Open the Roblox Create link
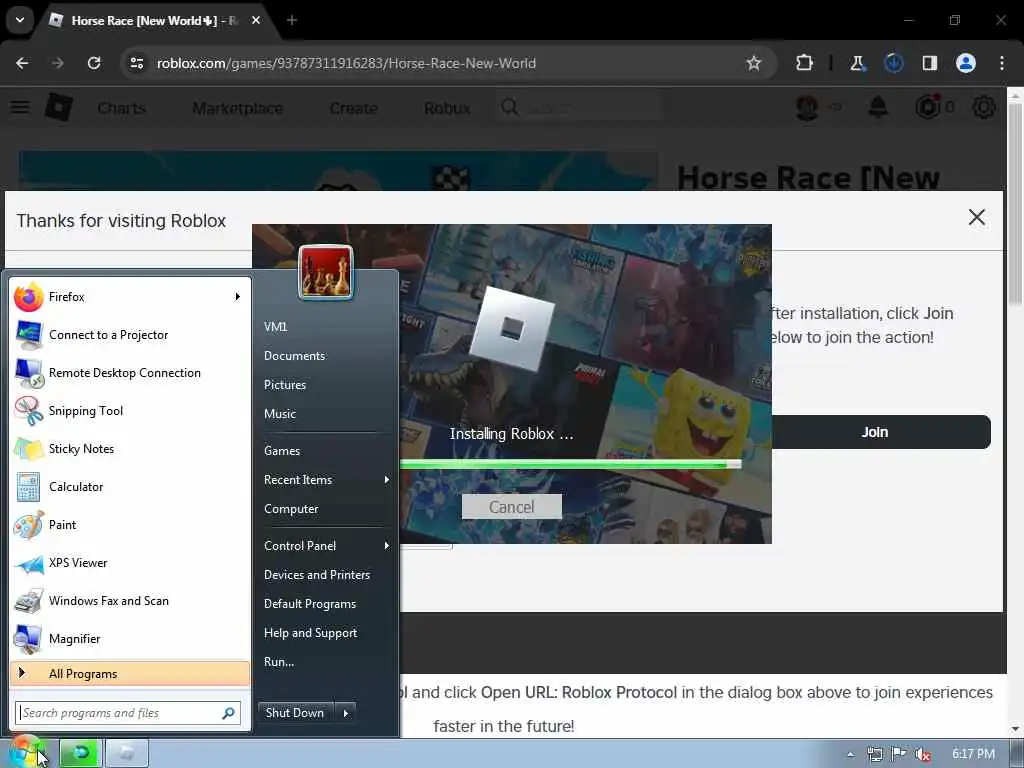The width and height of the screenshot is (1024, 768). [x=353, y=108]
